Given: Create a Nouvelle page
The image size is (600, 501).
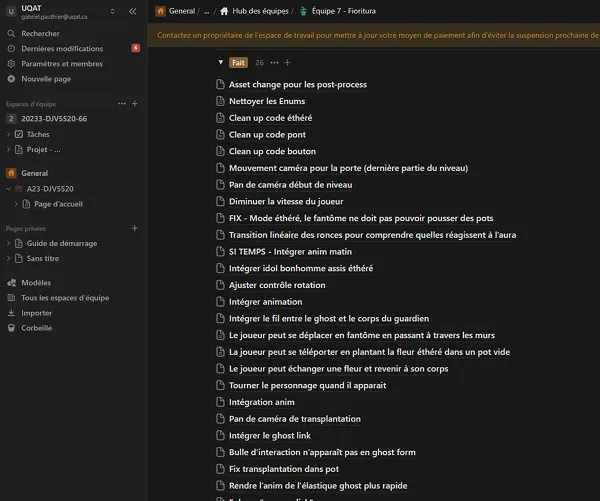Looking at the screenshot, I should coord(45,78).
